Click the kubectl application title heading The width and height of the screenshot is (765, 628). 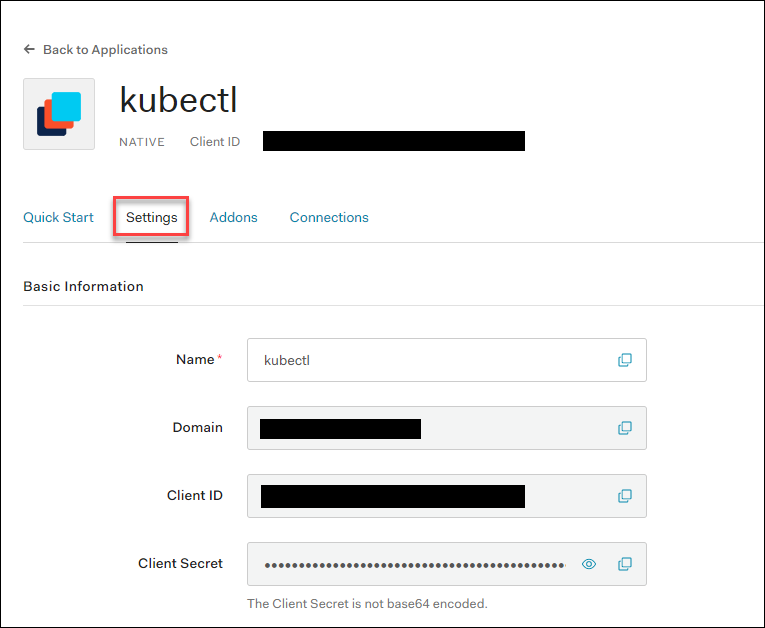click(x=178, y=100)
